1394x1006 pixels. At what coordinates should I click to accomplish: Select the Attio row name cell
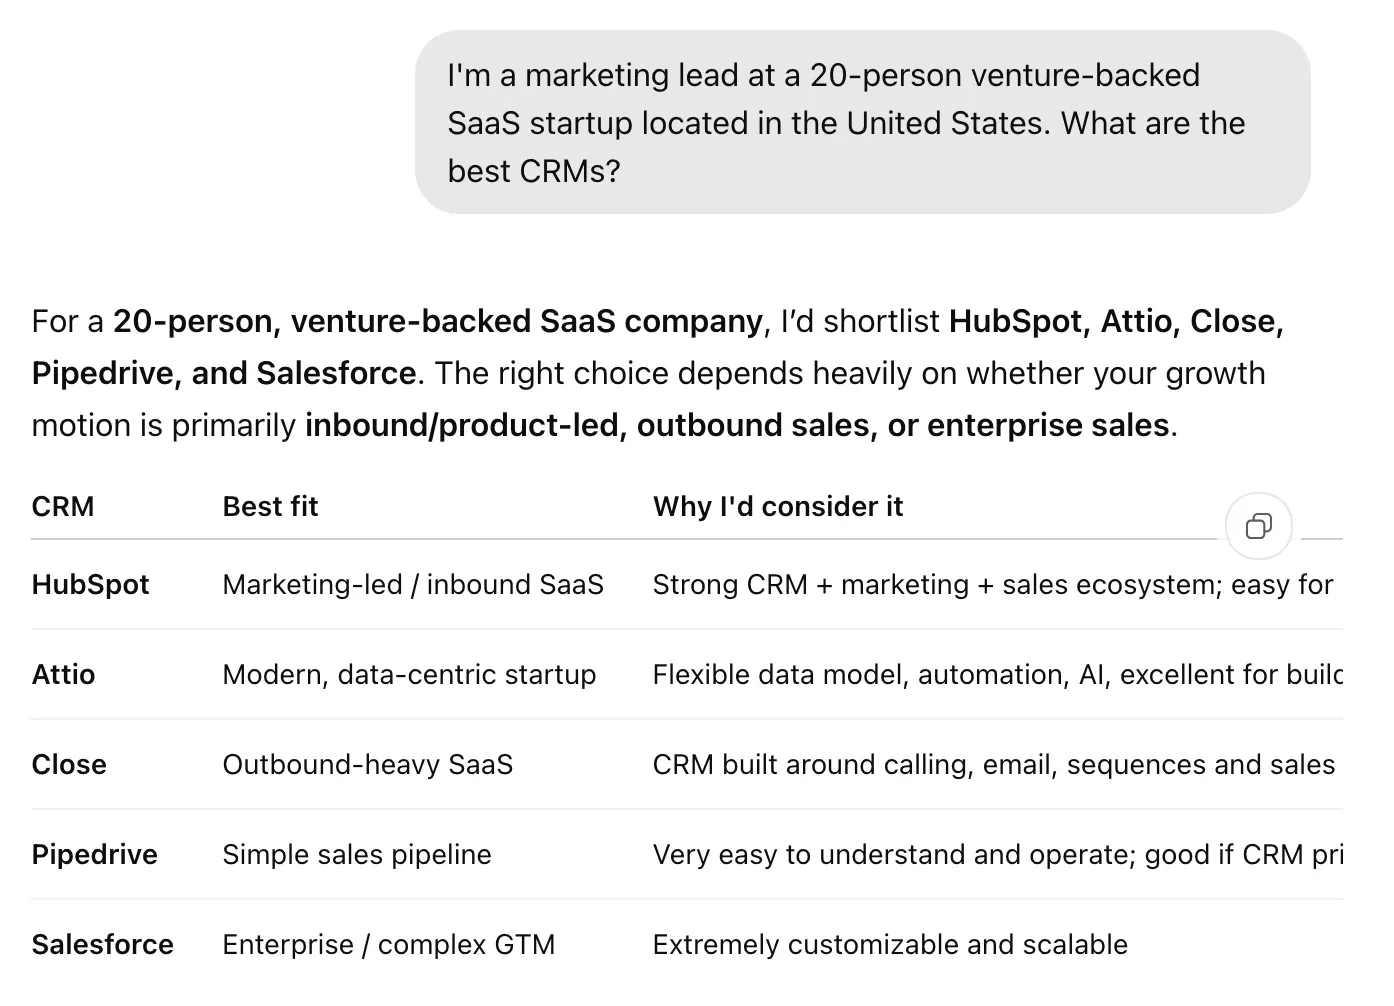click(63, 675)
